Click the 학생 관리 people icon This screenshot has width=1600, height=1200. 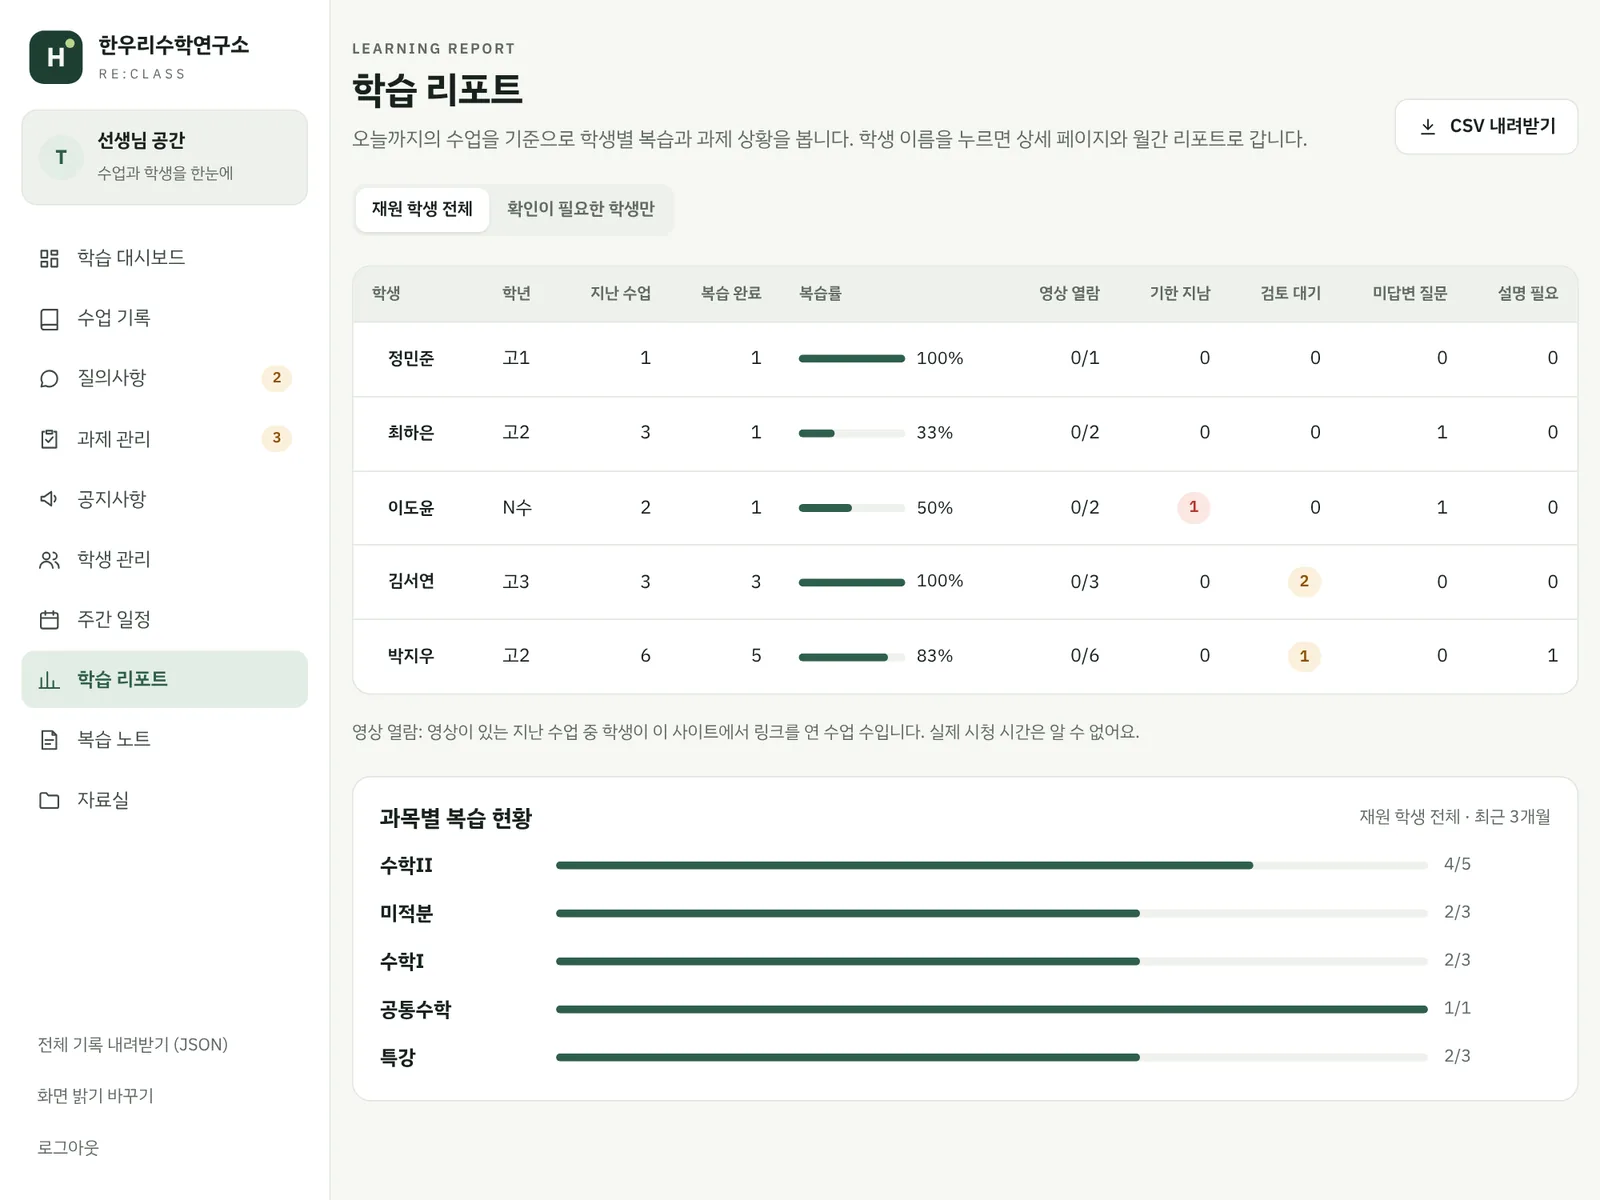[x=49, y=559]
